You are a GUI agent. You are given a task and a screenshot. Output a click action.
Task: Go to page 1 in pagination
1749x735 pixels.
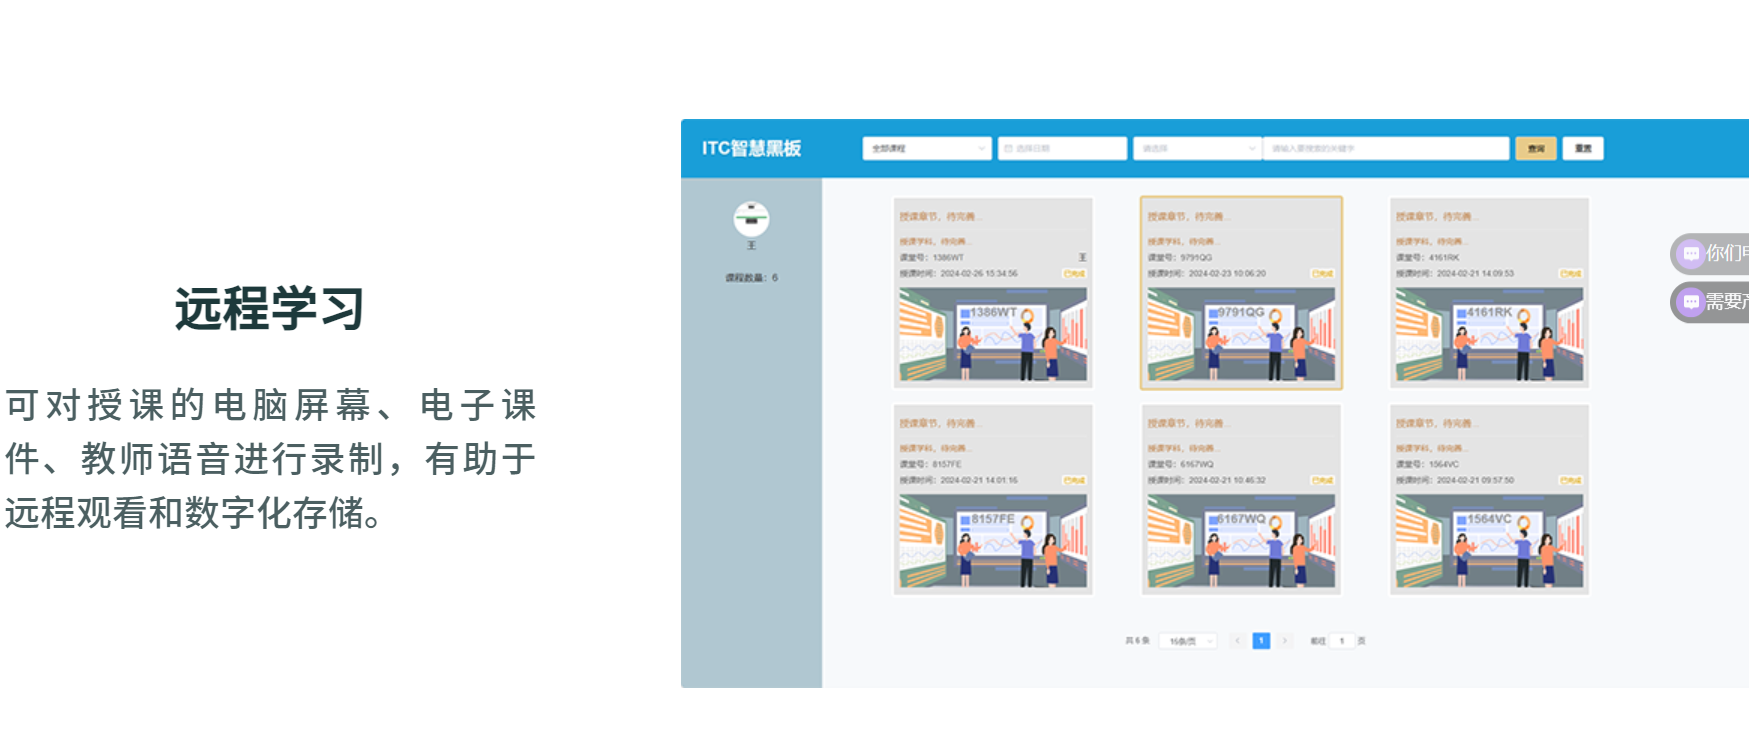point(1261,641)
